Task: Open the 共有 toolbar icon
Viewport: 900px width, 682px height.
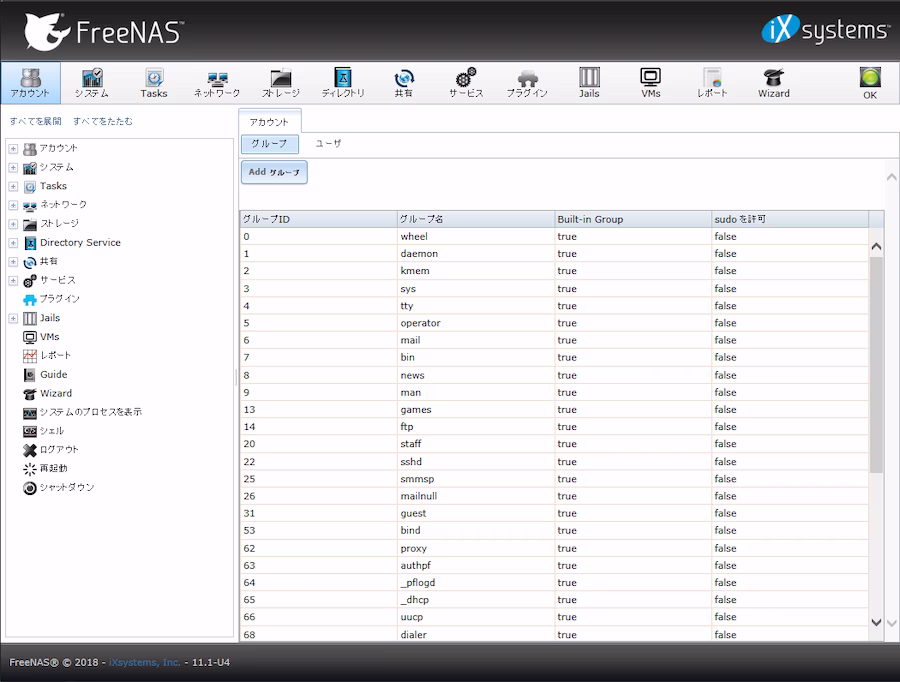Action: 404,83
